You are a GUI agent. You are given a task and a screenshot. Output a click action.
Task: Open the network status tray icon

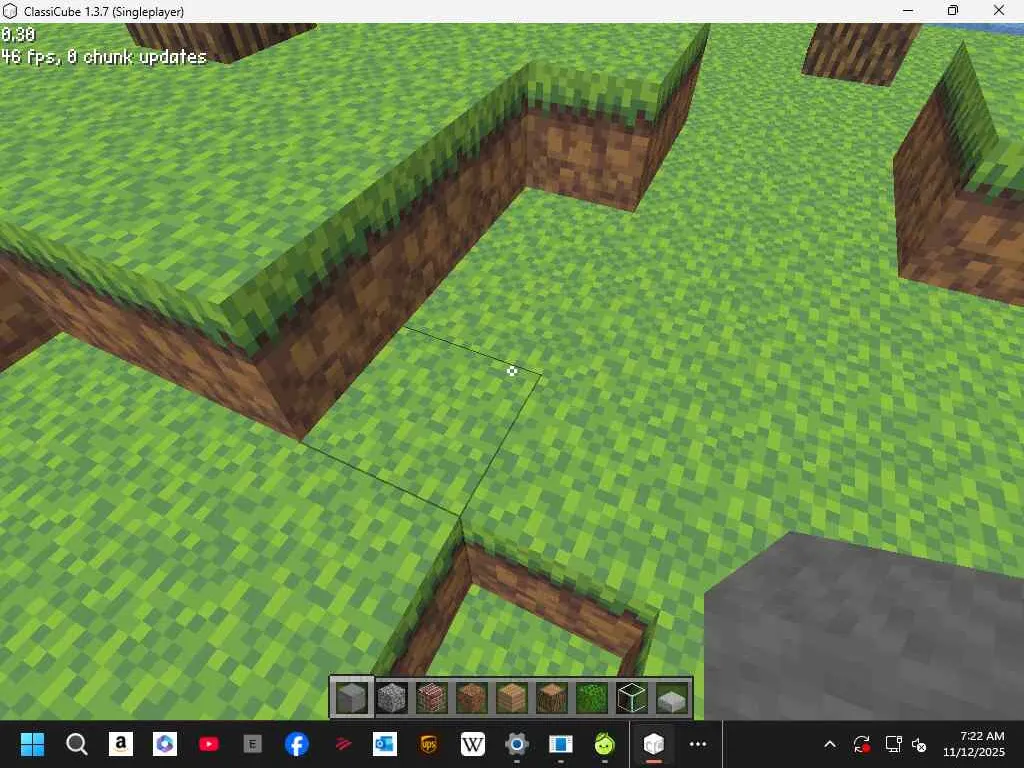[x=893, y=744]
